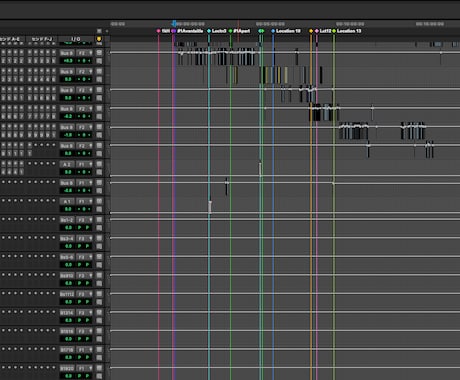This screenshot has width=460, height=380.
Task: Open the F2 dropdown on the -1.8 volume track
Action: point(85,127)
